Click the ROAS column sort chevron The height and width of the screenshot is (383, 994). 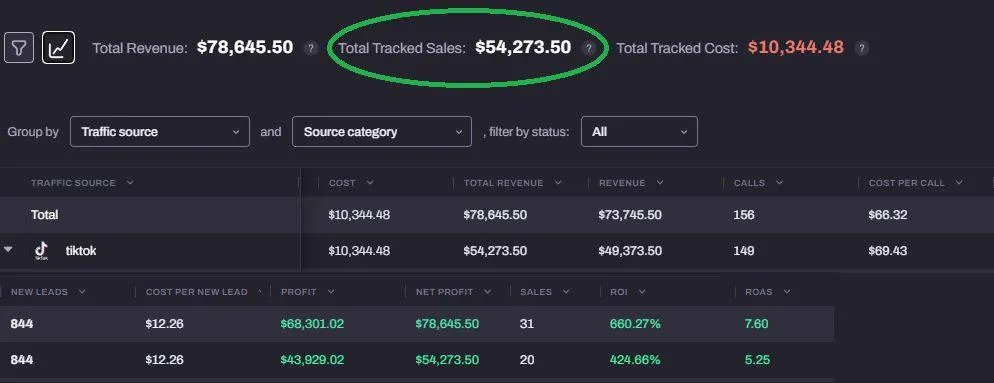point(787,292)
